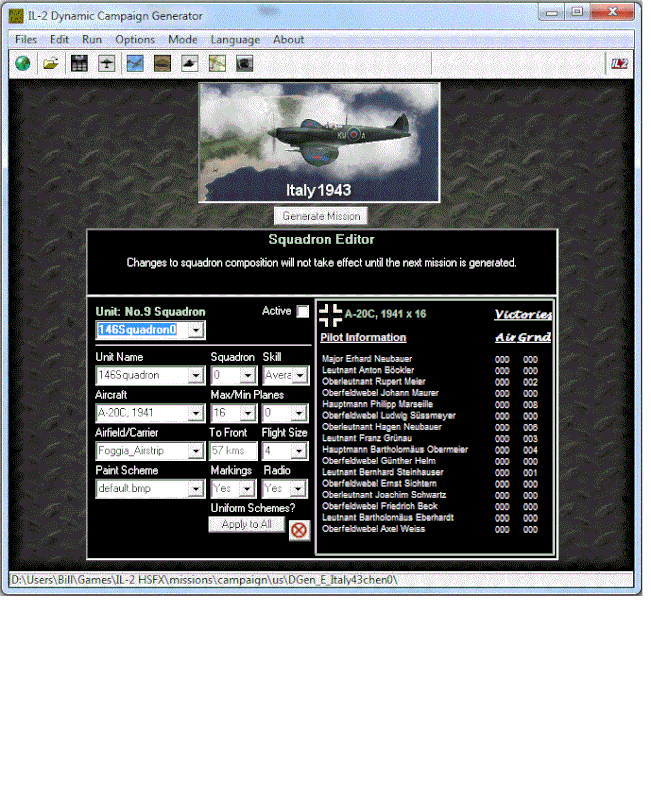Click the Italy 1943 campaign image

tap(319, 143)
